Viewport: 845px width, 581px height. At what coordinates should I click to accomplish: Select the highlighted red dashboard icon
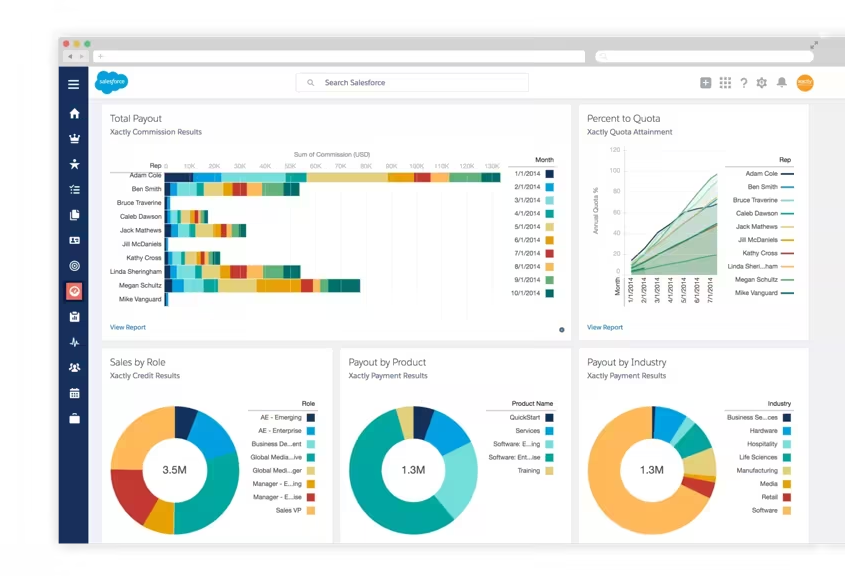[x=74, y=291]
